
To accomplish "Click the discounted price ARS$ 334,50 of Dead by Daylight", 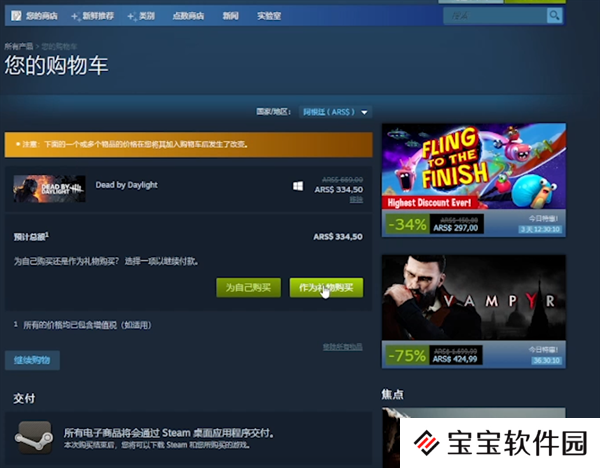I will tap(339, 189).
